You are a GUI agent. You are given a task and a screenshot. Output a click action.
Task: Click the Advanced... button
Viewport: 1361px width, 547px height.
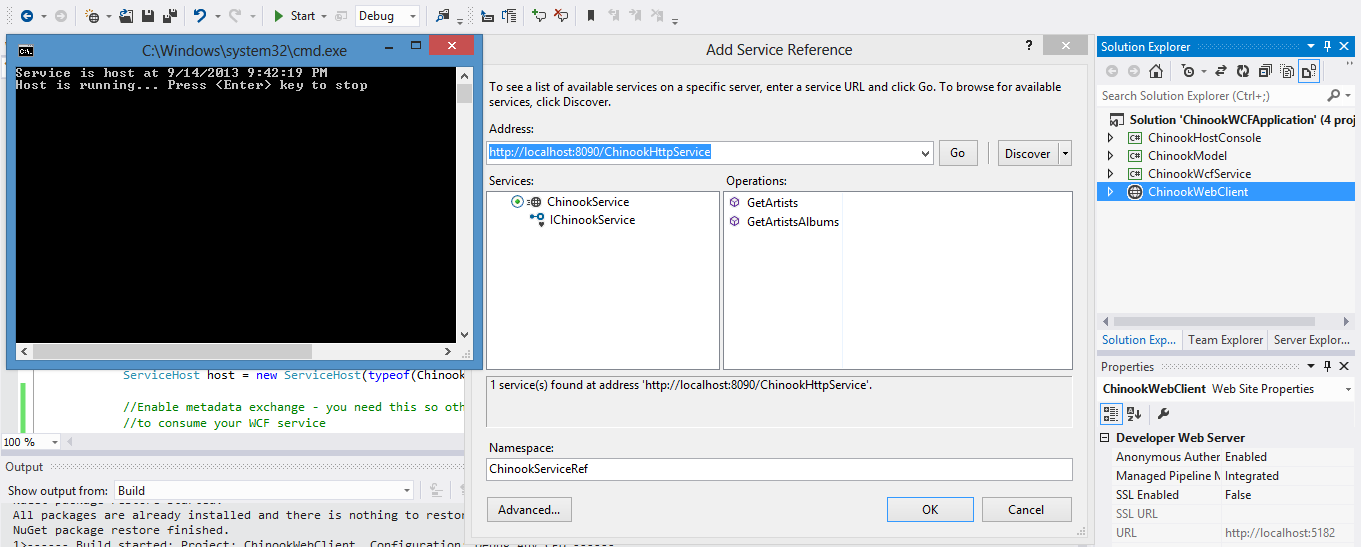(x=529, y=510)
